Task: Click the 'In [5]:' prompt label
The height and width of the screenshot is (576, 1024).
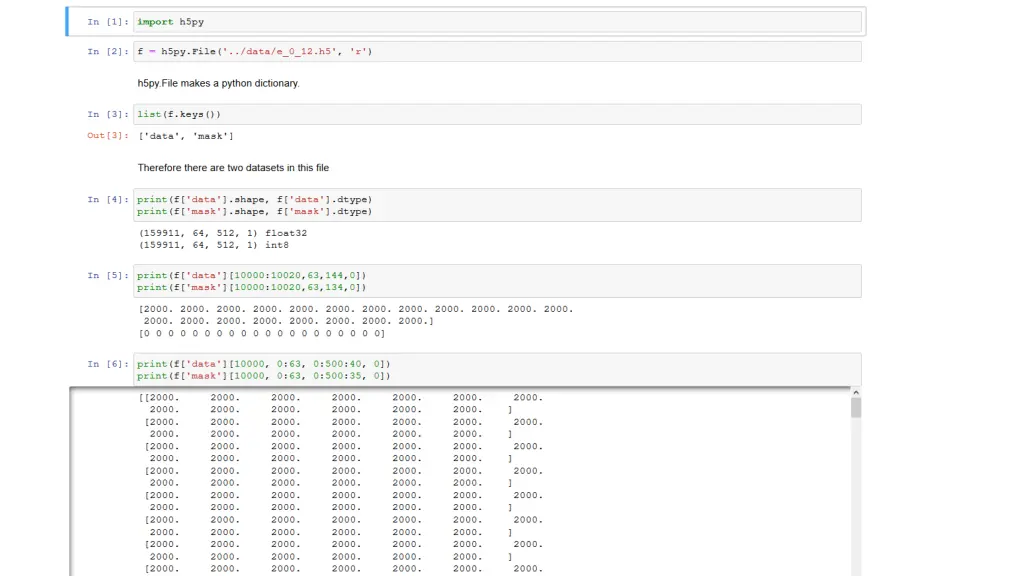Action: 108,275
